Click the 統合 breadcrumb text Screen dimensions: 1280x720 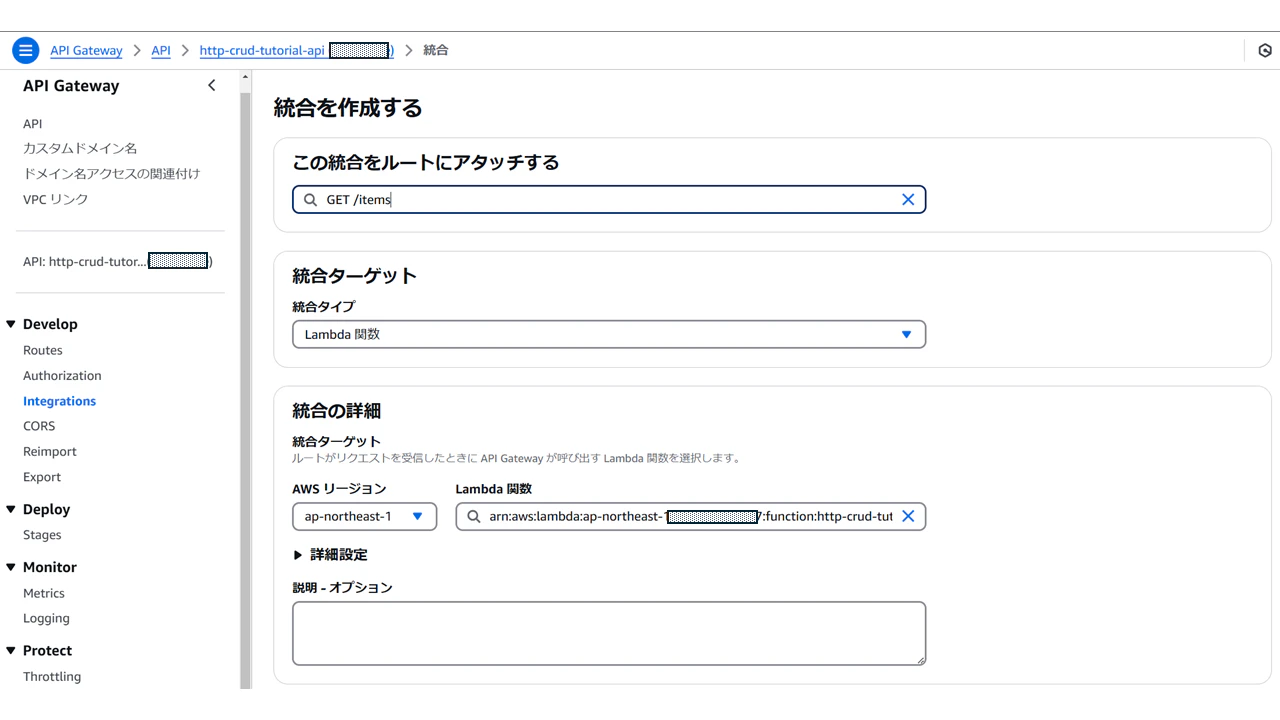click(x=436, y=50)
